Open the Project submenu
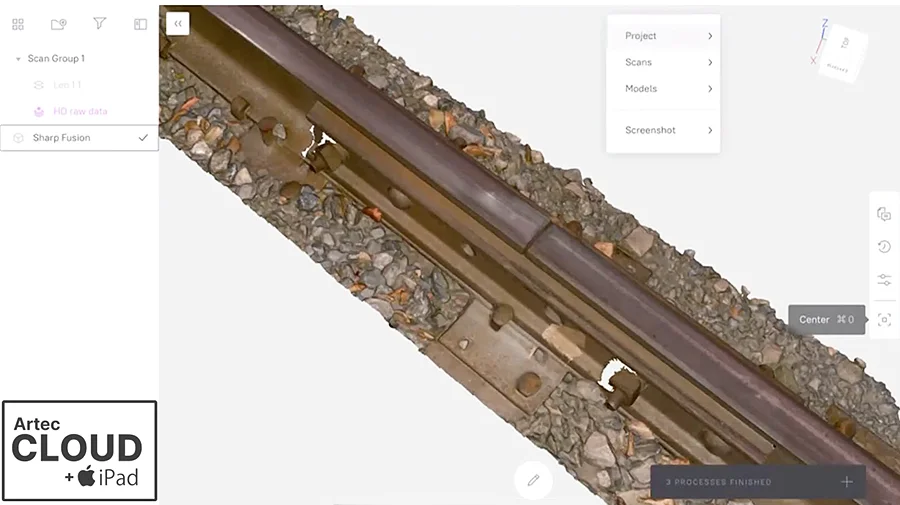 [x=663, y=36]
